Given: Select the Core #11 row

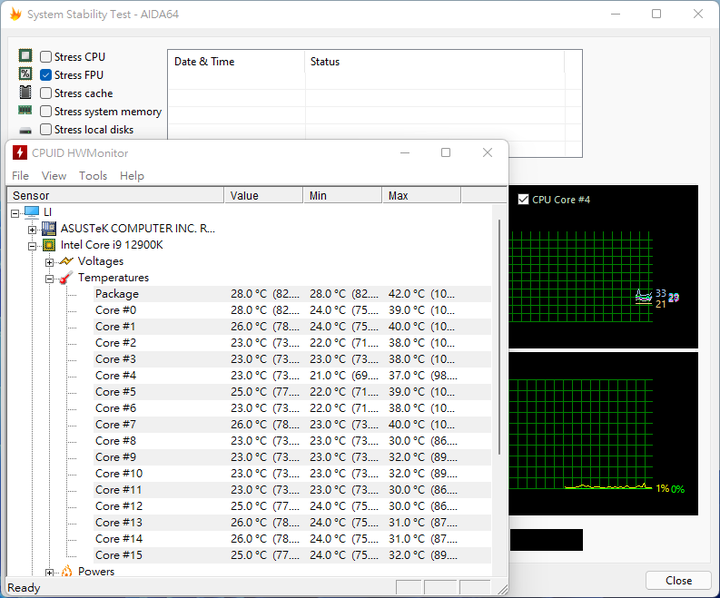Looking at the screenshot, I should coord(292,490).
